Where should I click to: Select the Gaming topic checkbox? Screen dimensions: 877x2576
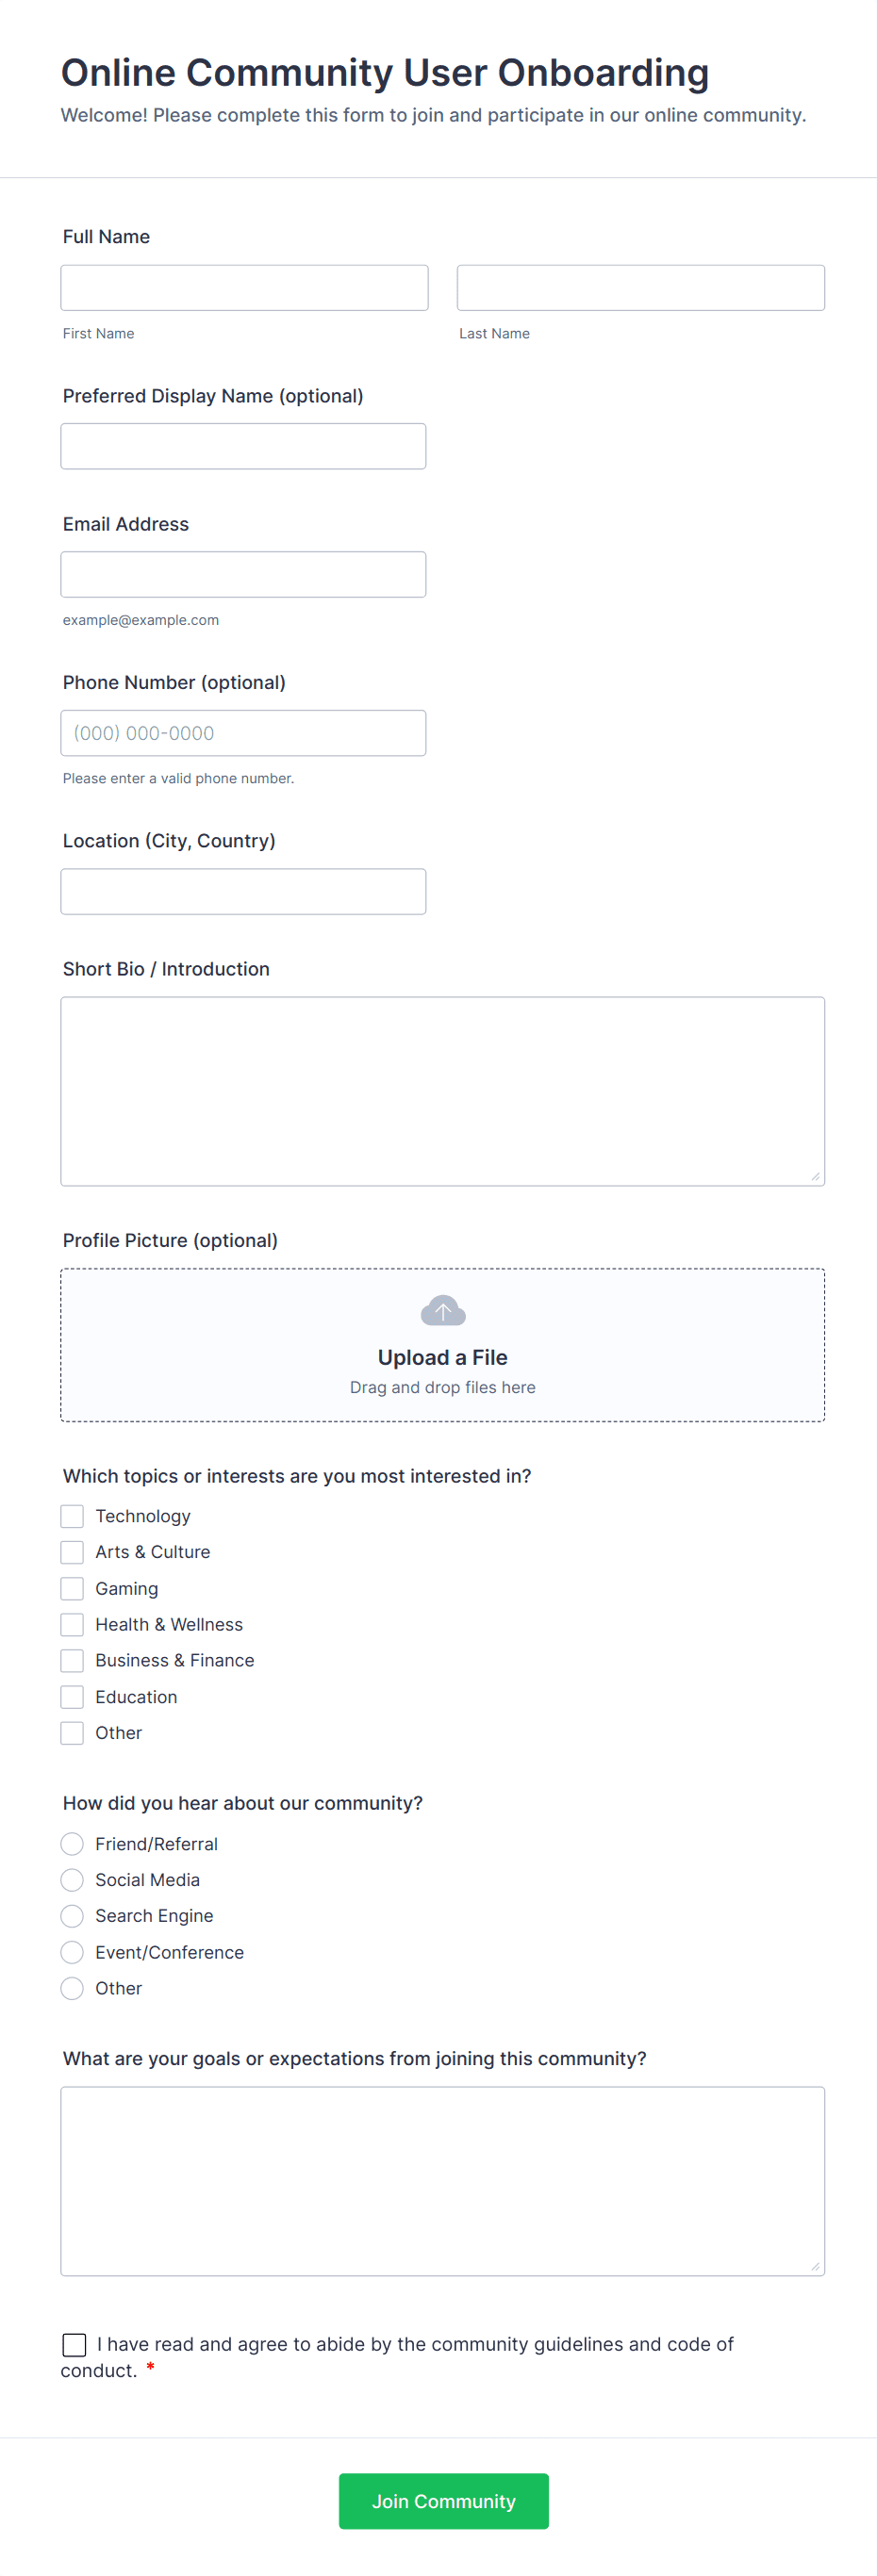72,1588
